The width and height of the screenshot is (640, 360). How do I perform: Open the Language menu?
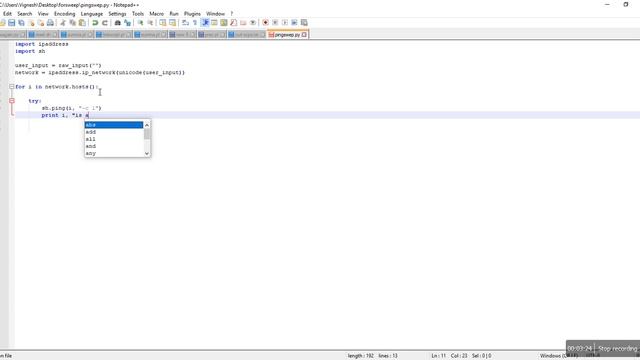[91, 14]
